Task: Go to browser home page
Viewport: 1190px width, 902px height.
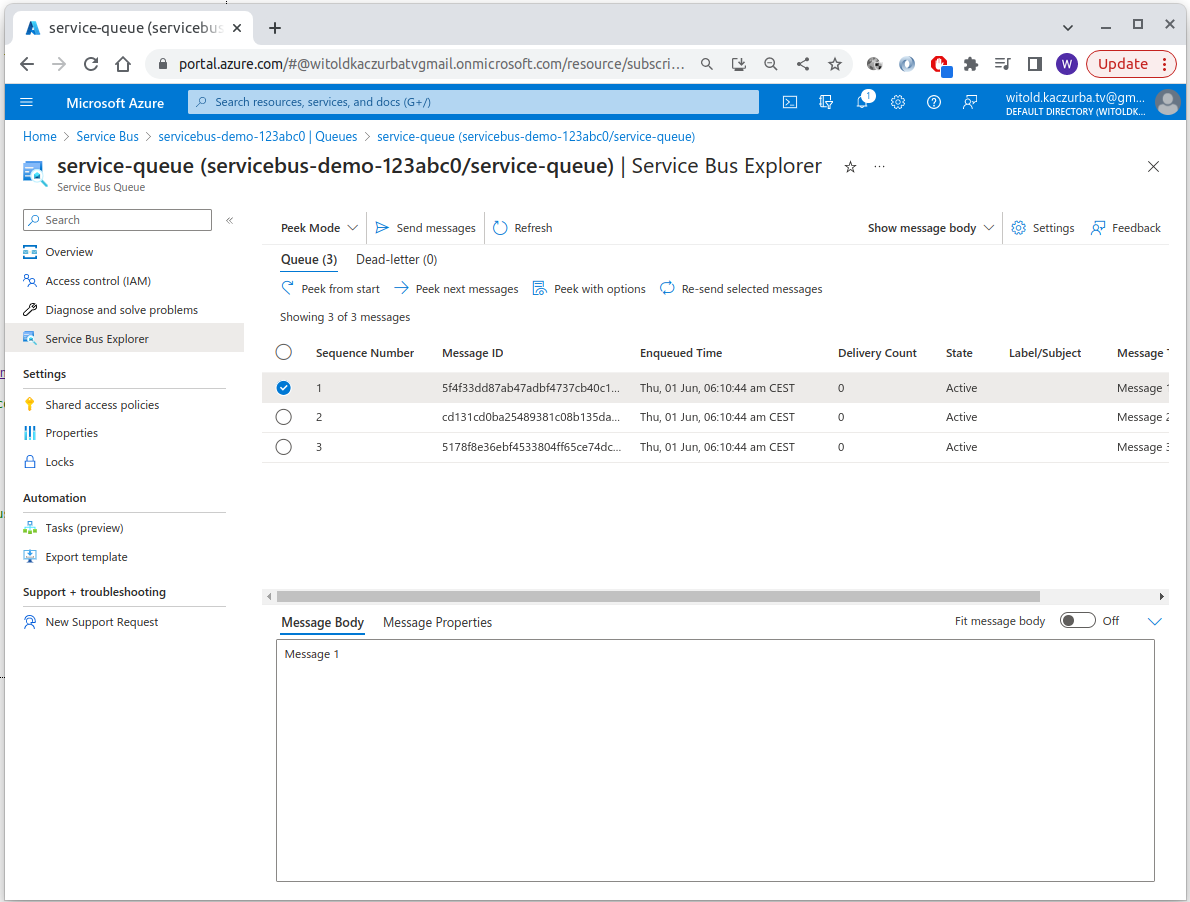Action: [123, 64]
